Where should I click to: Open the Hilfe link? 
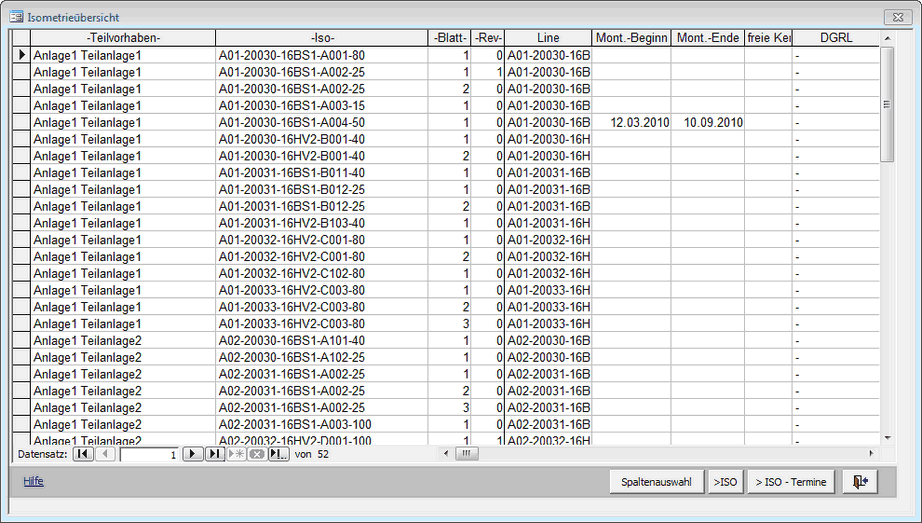33,481
